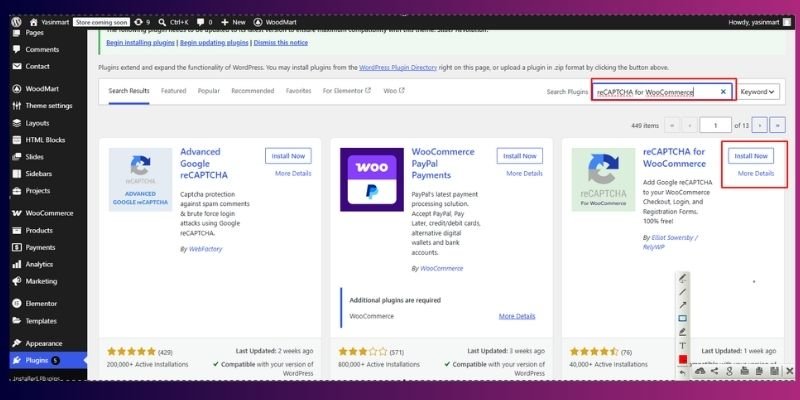This screenshot has width=800, height=400.
Task: Click the Contact envelope sidebar icon
Action: [x=17, y=66]
